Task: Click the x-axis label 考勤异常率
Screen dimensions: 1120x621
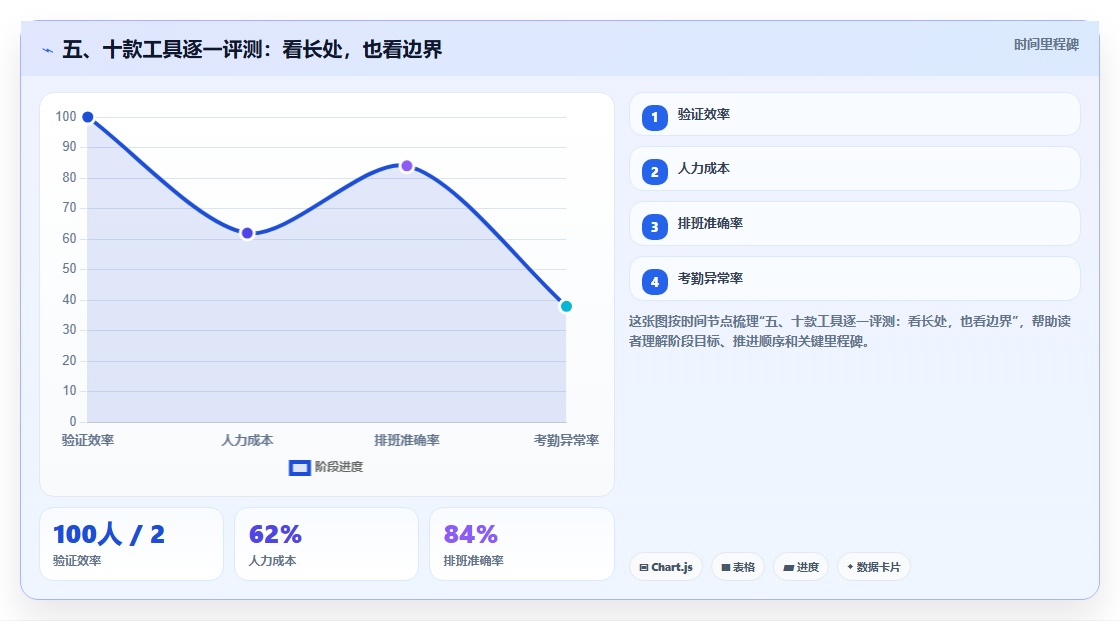Action: [566, 440]
